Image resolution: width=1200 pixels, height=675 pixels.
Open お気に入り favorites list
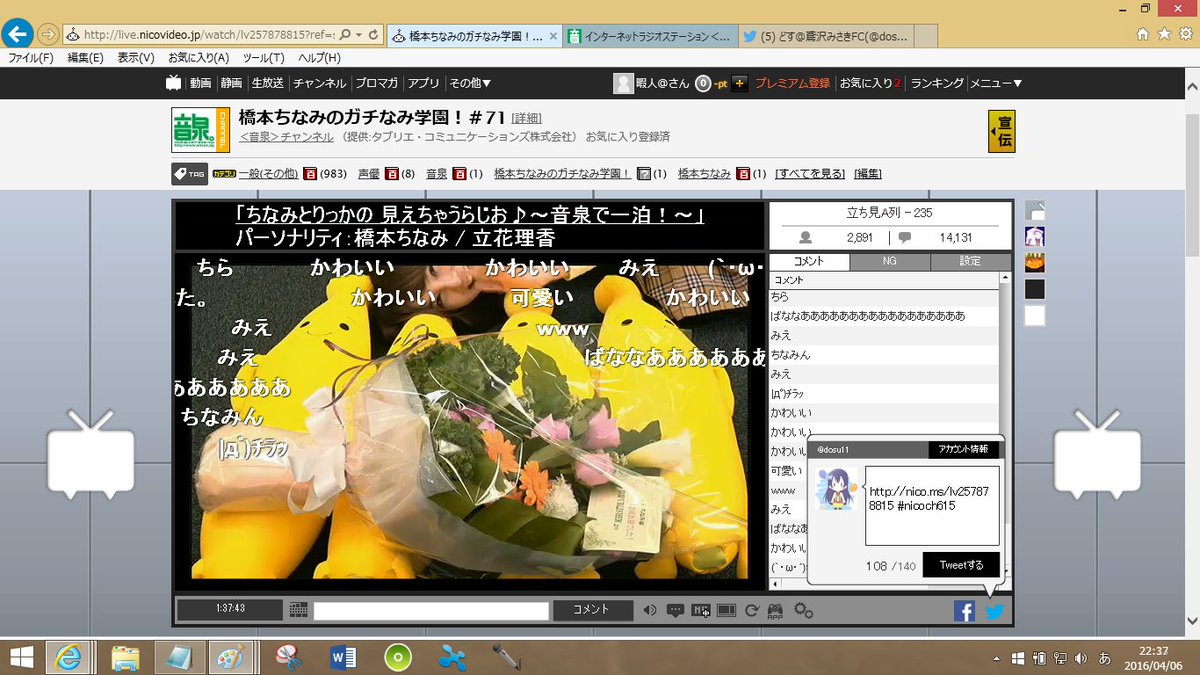[x=870, y=83]
